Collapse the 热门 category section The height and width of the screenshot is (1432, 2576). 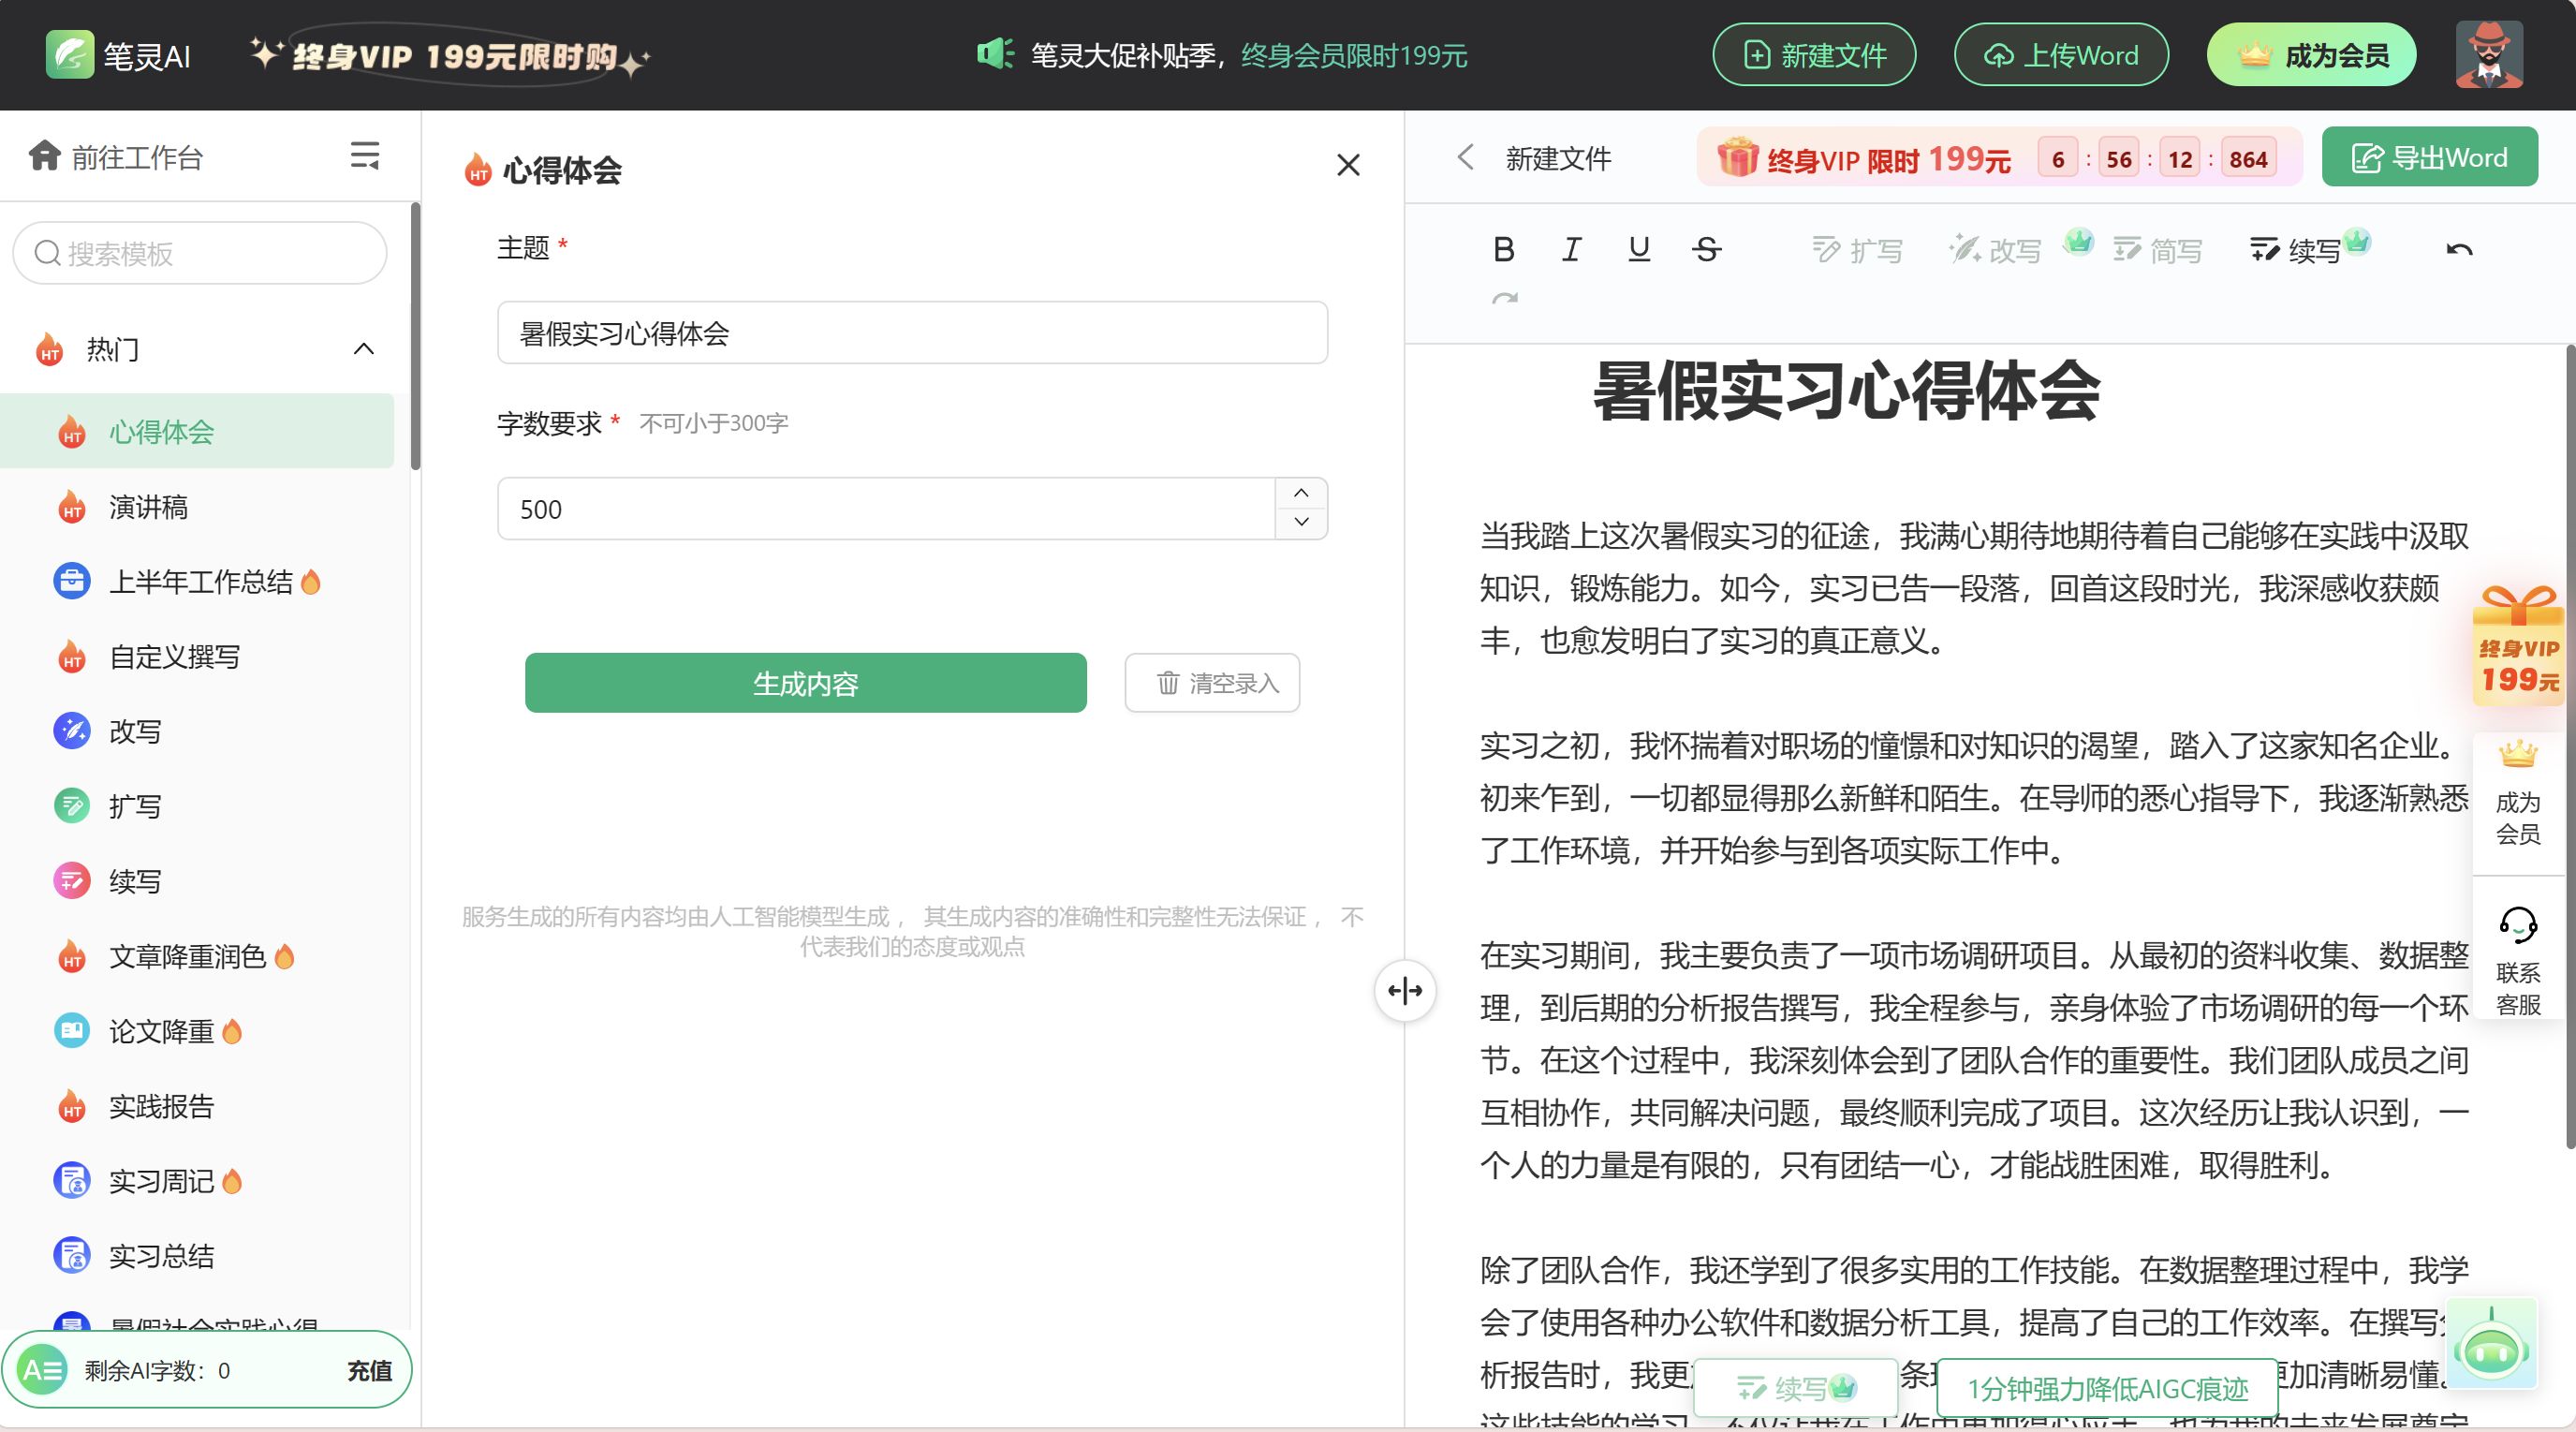coord(364,349)
